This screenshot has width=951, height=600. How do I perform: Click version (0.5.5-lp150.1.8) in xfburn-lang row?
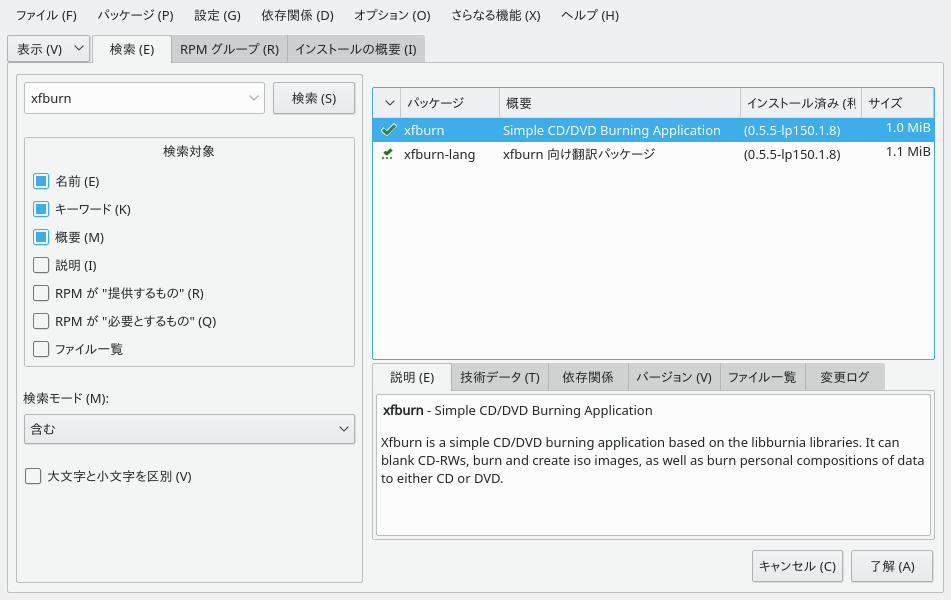click(x=792, y=155)
